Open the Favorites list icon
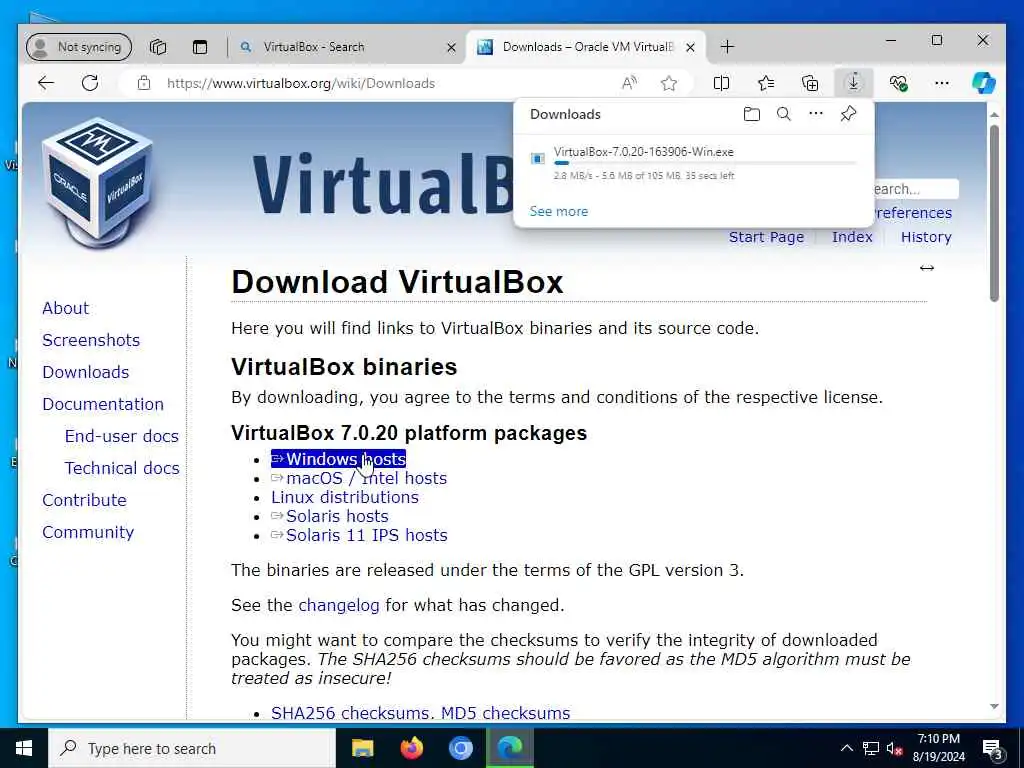The height and width of the screenshot is (768, 1024). [766, 83]
